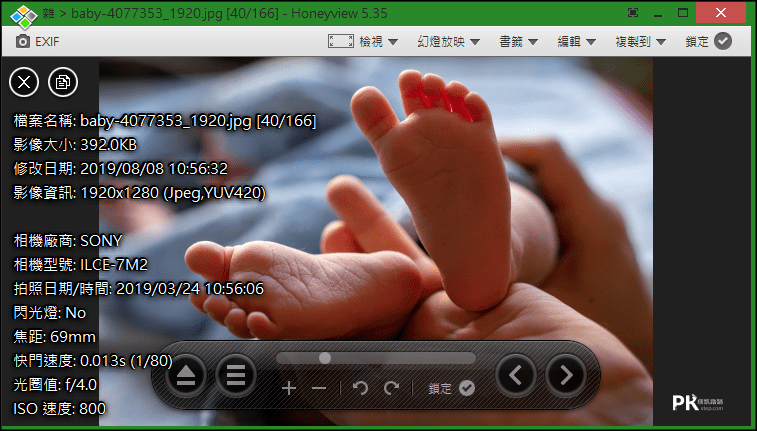Click the image position slider handle
This screenshot has height=431, width=757.
coord(325,358)
